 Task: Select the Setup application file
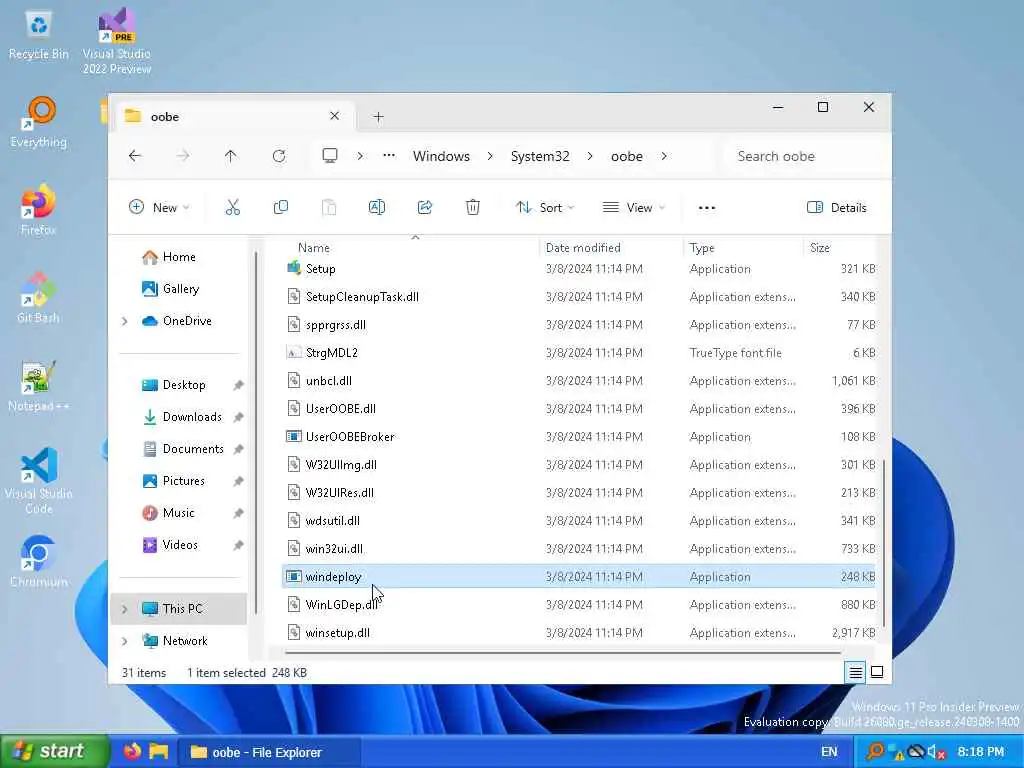[579, 268]
